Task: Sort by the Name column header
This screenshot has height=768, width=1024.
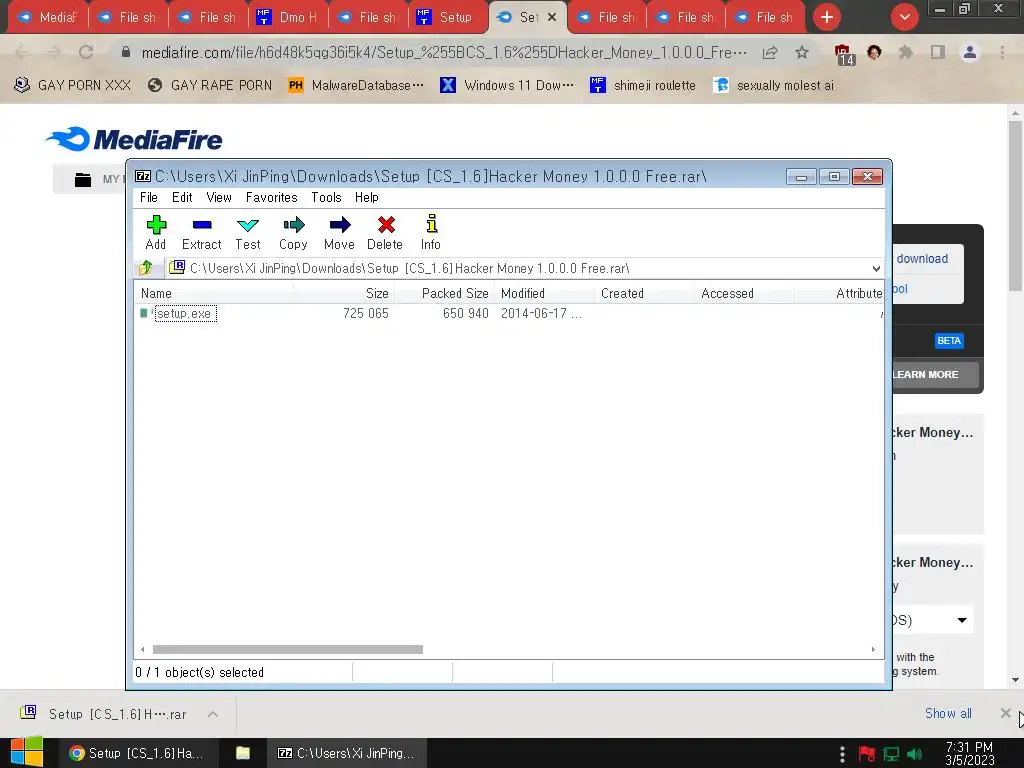Action: [x=216, y=293]
